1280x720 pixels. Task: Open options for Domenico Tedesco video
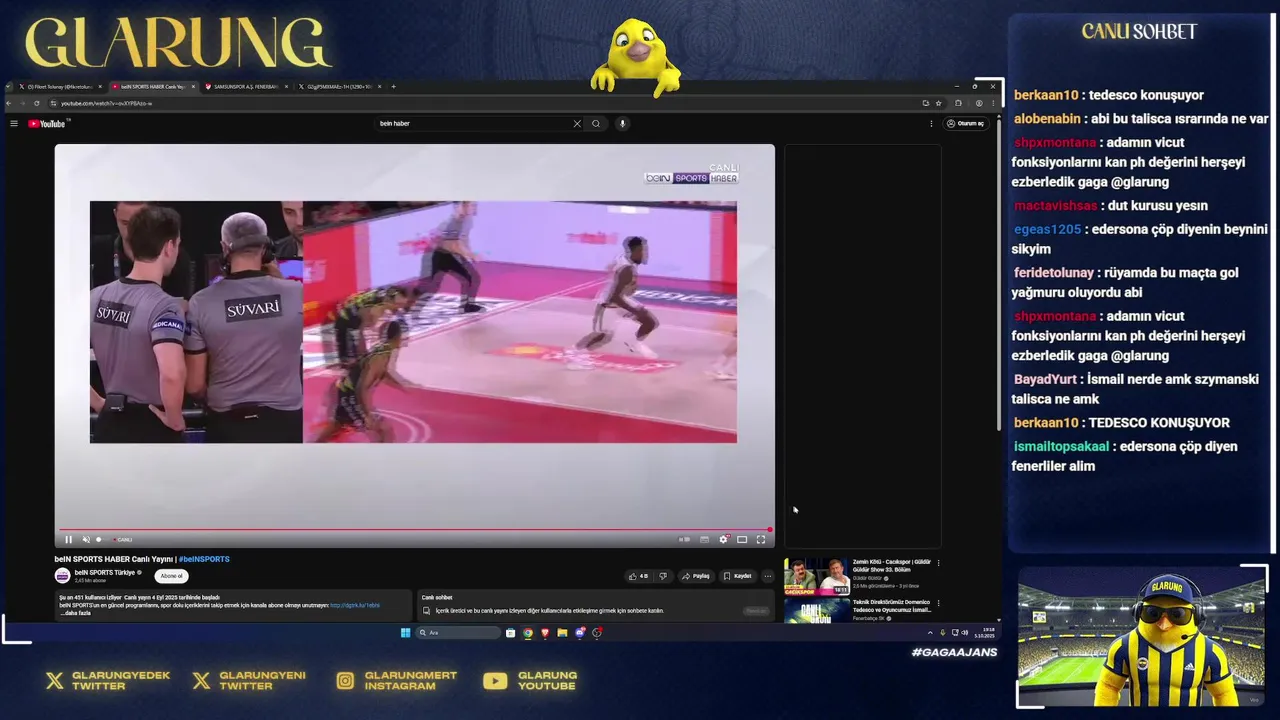tap(938, 603)
